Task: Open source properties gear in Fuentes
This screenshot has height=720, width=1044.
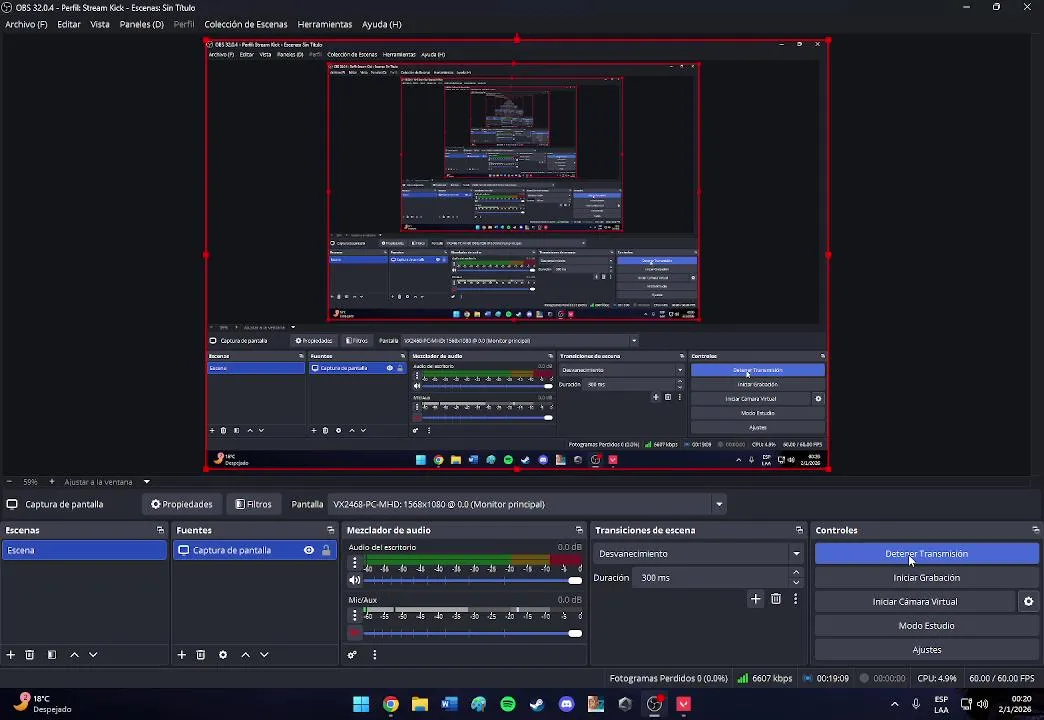Action: [223, 655]
